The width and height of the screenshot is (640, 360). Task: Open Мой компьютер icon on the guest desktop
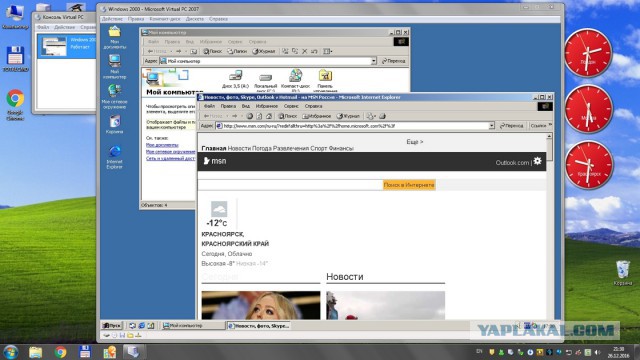pos(114,66)
